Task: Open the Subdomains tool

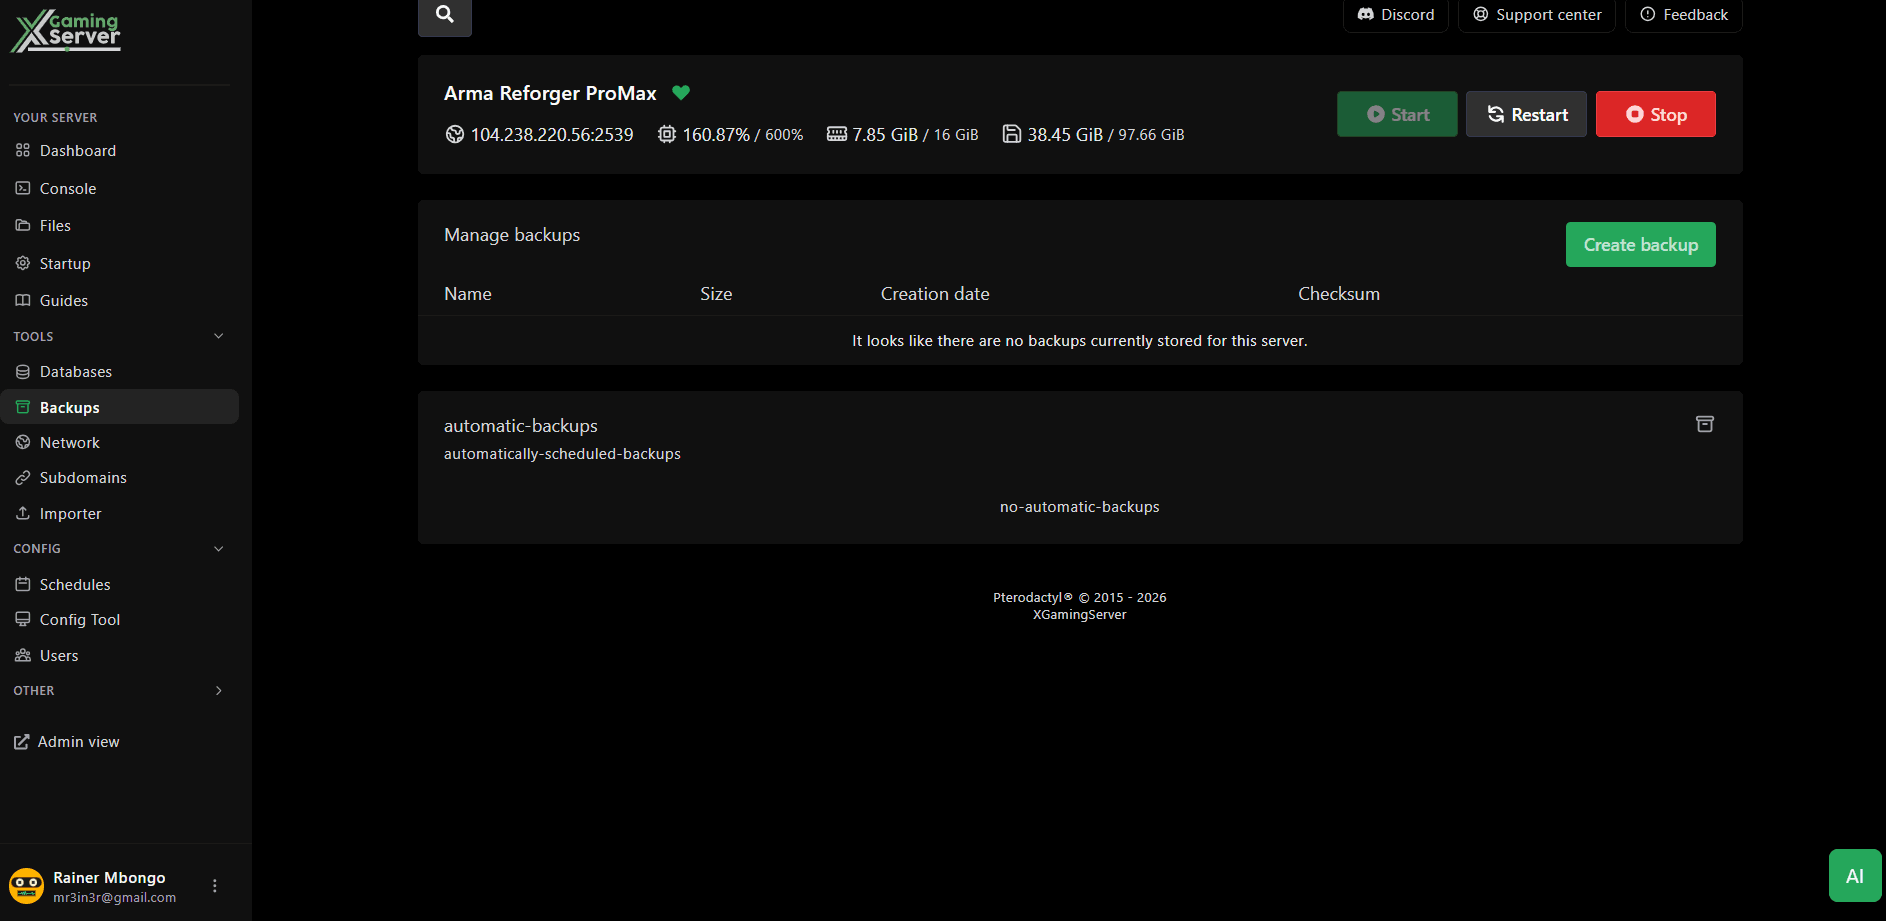Action: click(x=83, y=477)
